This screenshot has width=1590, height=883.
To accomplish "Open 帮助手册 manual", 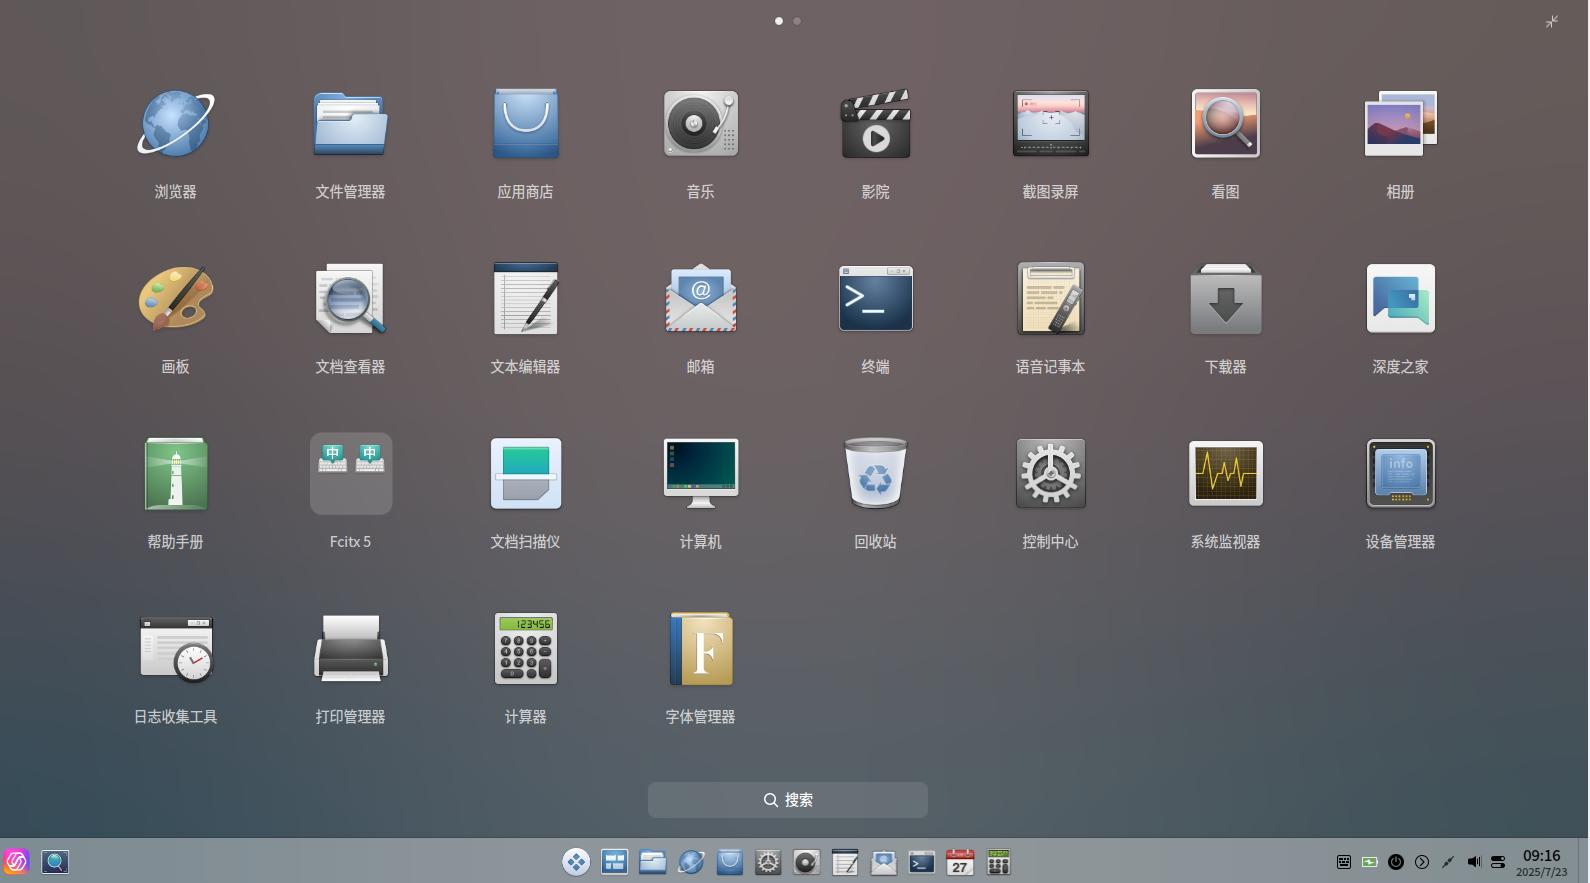I will pyautogui.click(x=175, y=474).
